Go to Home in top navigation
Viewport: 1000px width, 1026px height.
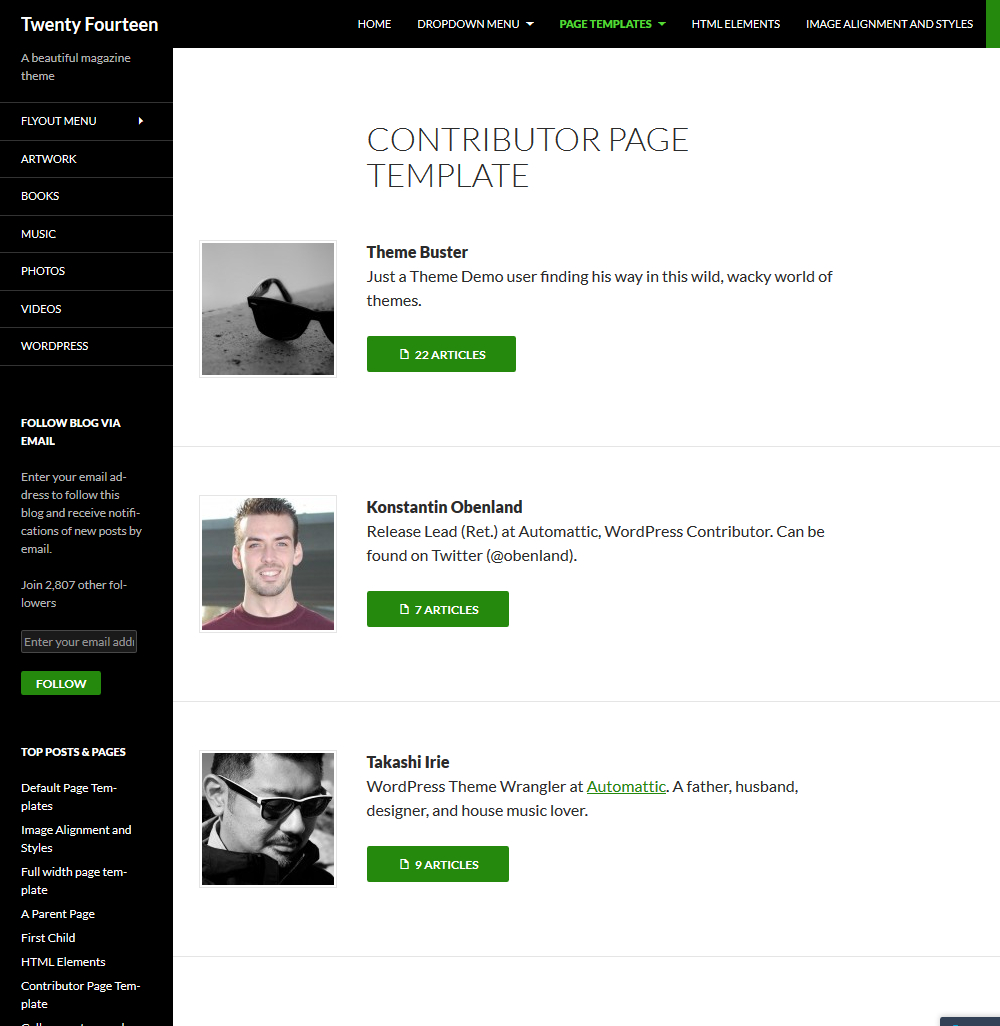click(374, 24)
